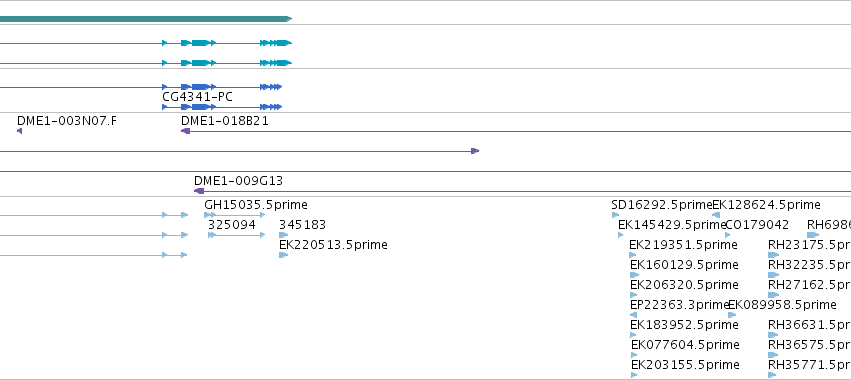The height and width of the screenshot is (380, 851).
Task: Click the RH23175.5pr label at the edge
Action: (x=809, y=245)
